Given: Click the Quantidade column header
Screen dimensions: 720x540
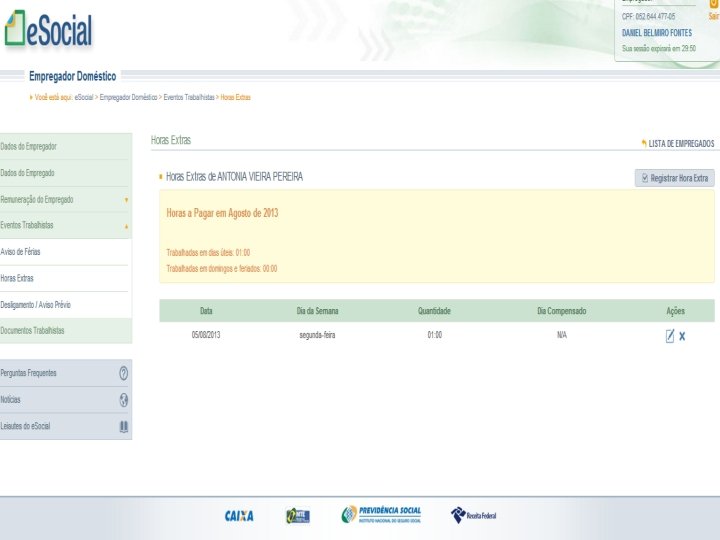Looking at the screenshot, I should 434,311.
